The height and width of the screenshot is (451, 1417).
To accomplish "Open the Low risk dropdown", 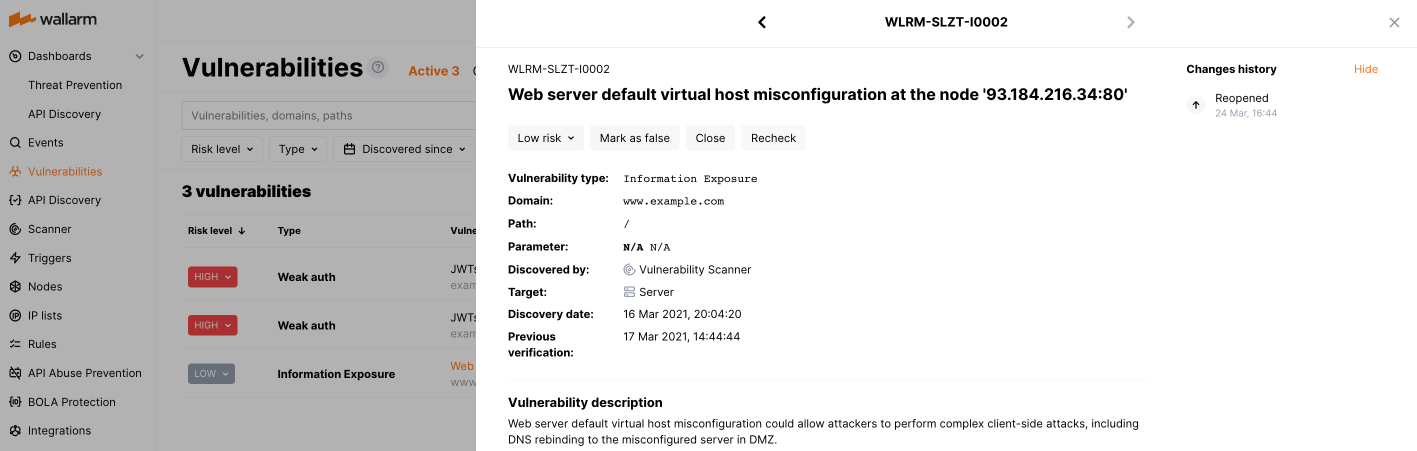I will pyautogui.click(x=545, y=138).
